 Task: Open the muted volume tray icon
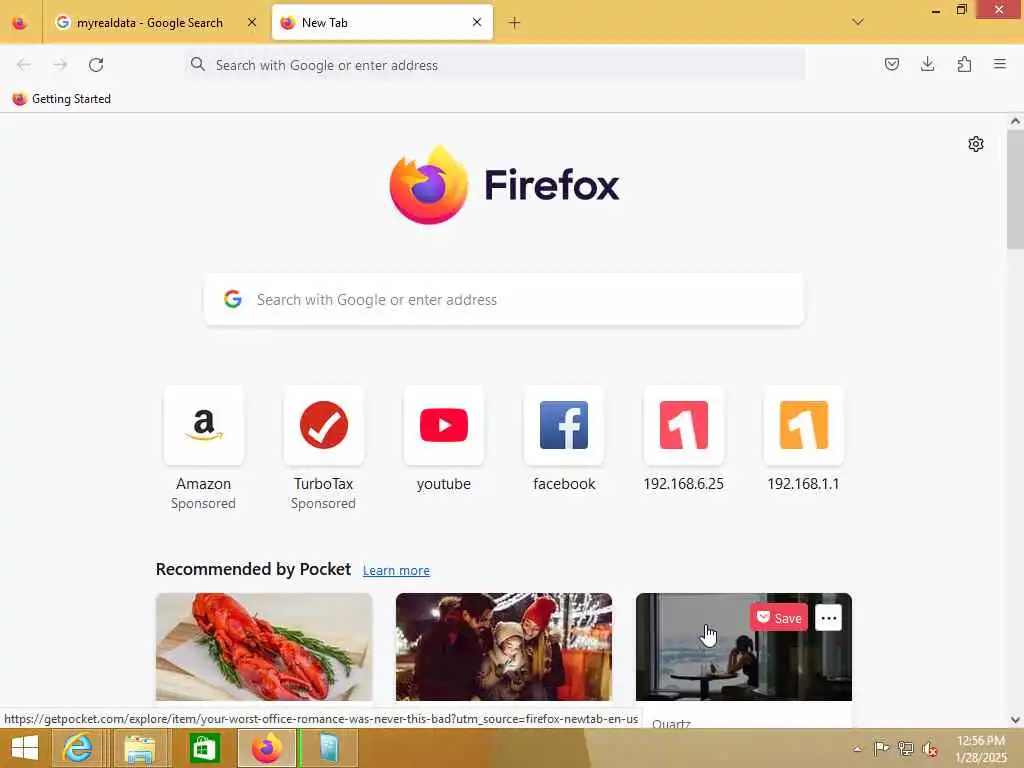[x=929, y=749]
